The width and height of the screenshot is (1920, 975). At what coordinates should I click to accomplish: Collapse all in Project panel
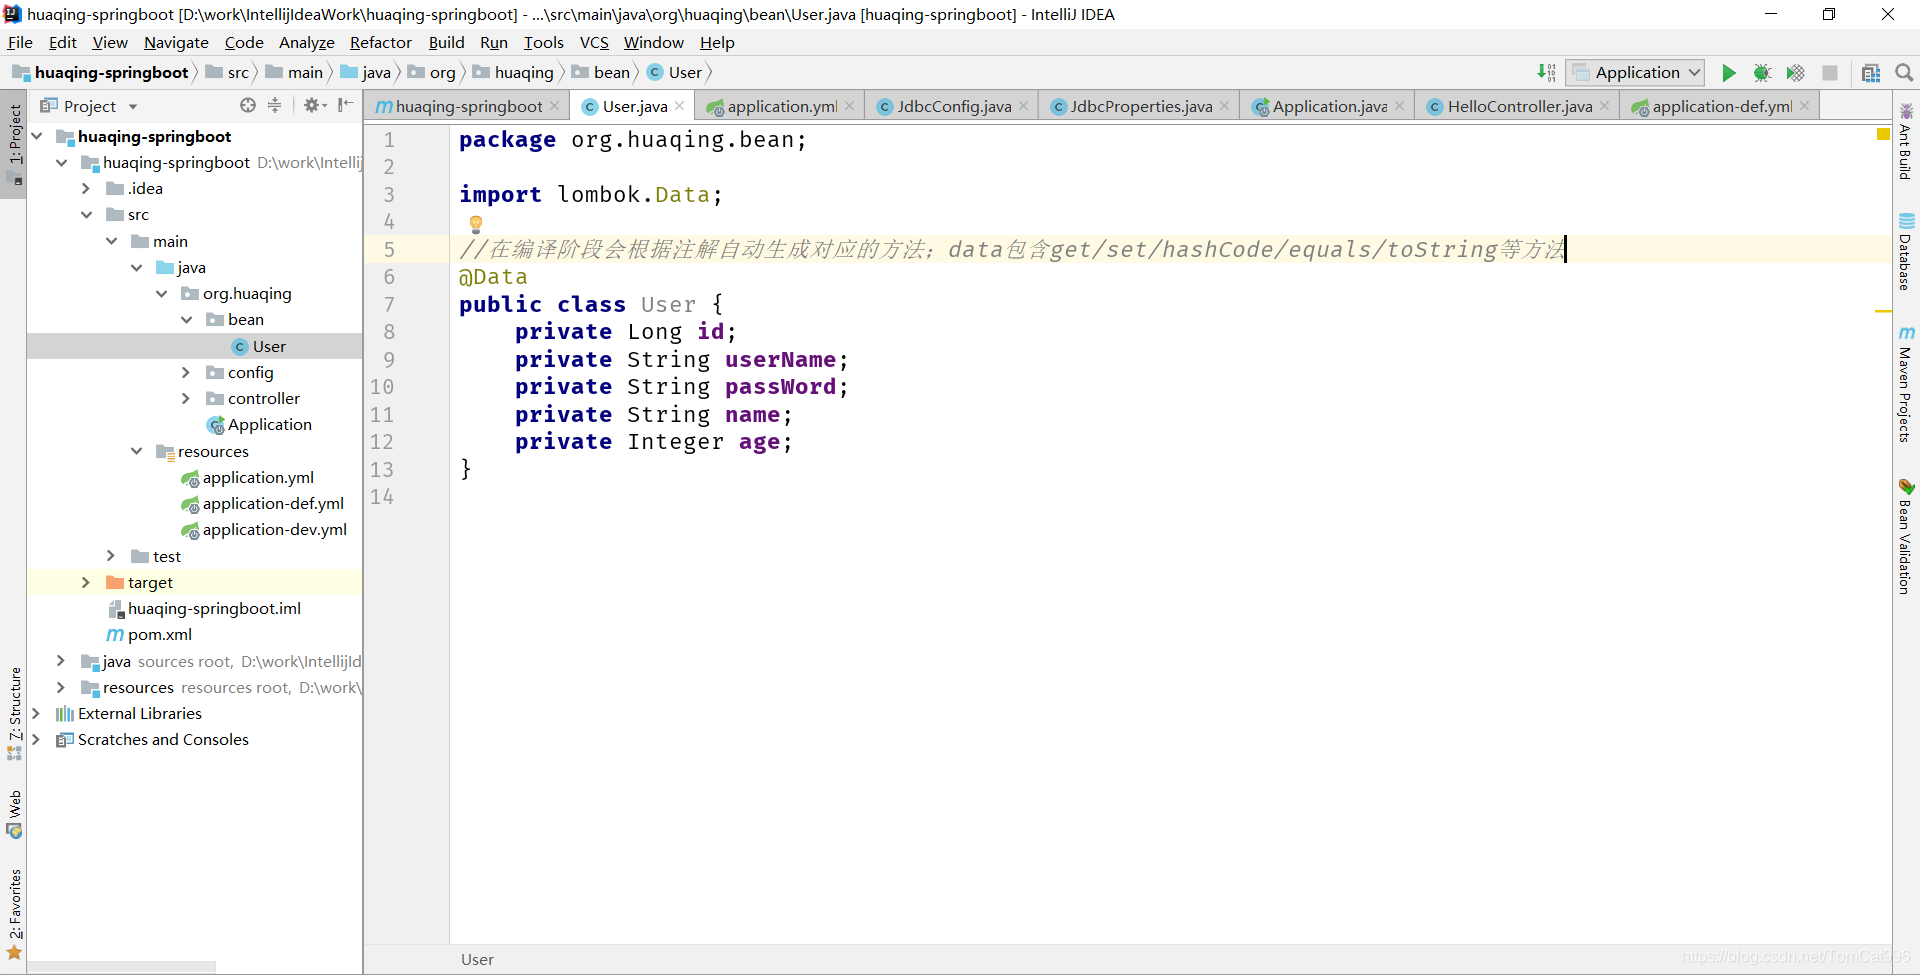(x=275, y=105)
